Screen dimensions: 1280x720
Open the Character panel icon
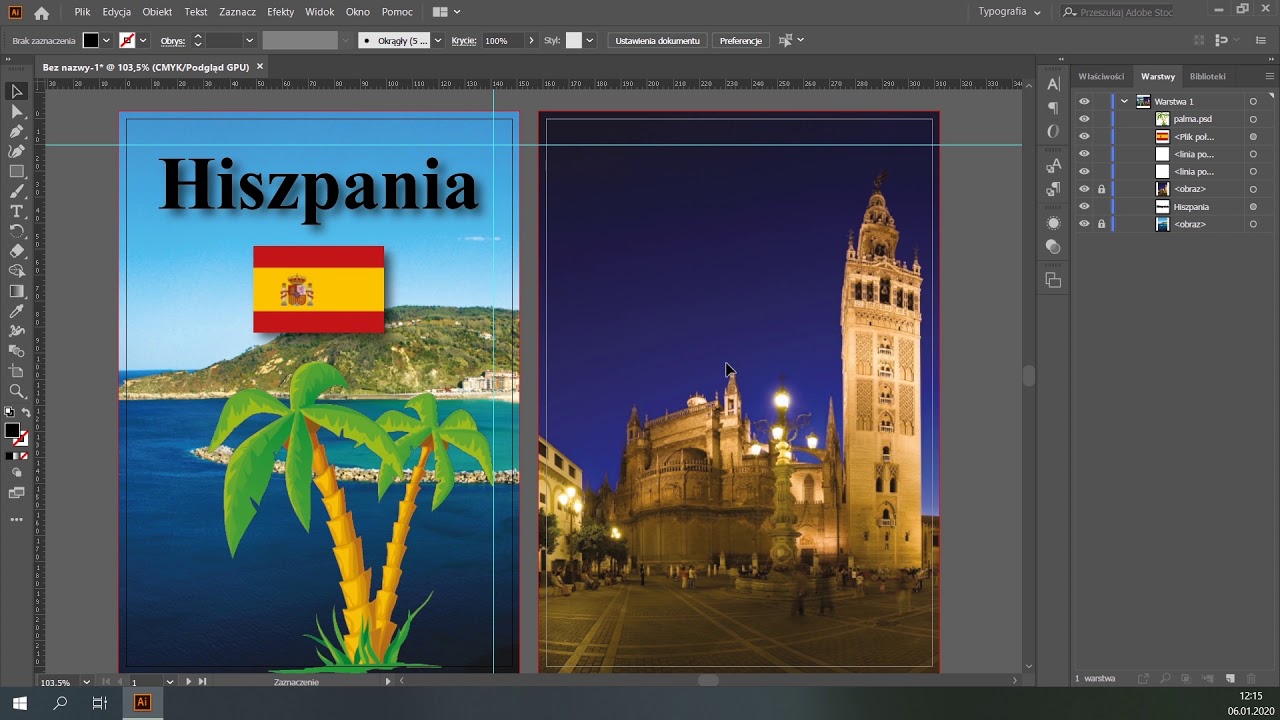click(1053, 84)
